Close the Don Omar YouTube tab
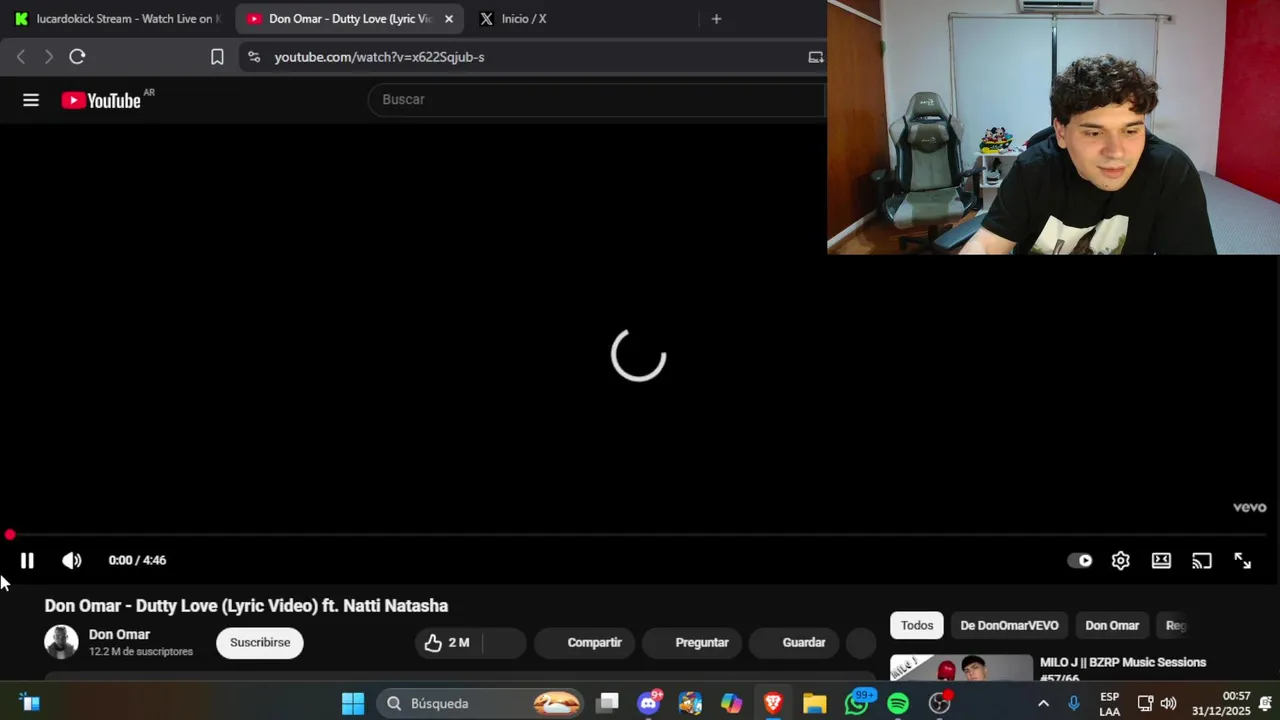The width and height of the screenshot is (1280, 720). 449,19
